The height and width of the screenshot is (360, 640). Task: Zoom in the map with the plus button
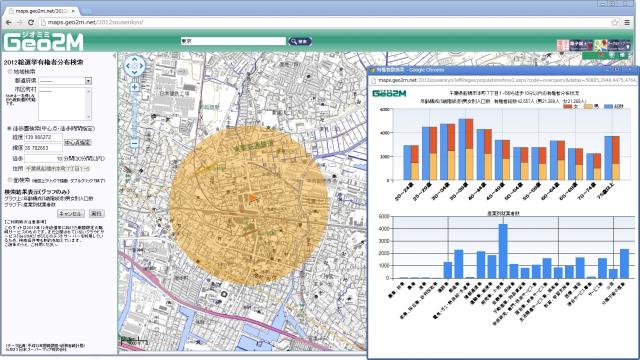134,87
